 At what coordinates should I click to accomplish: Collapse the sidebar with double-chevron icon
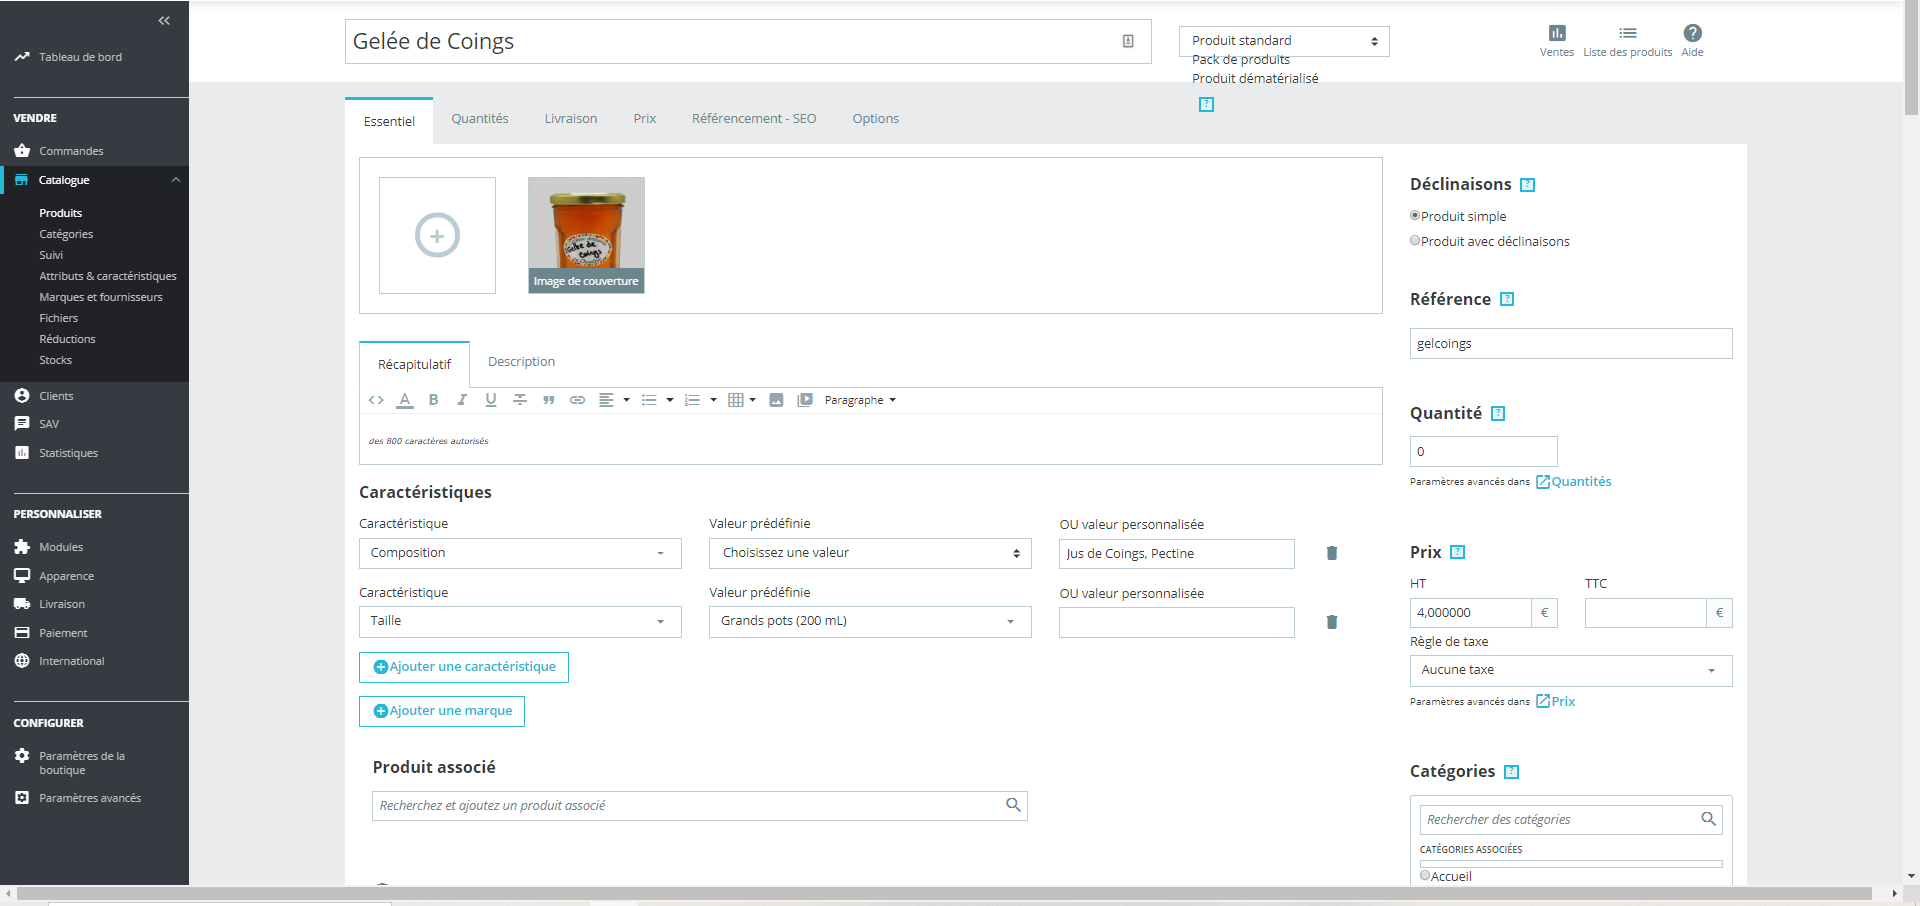tap(164, 20)
